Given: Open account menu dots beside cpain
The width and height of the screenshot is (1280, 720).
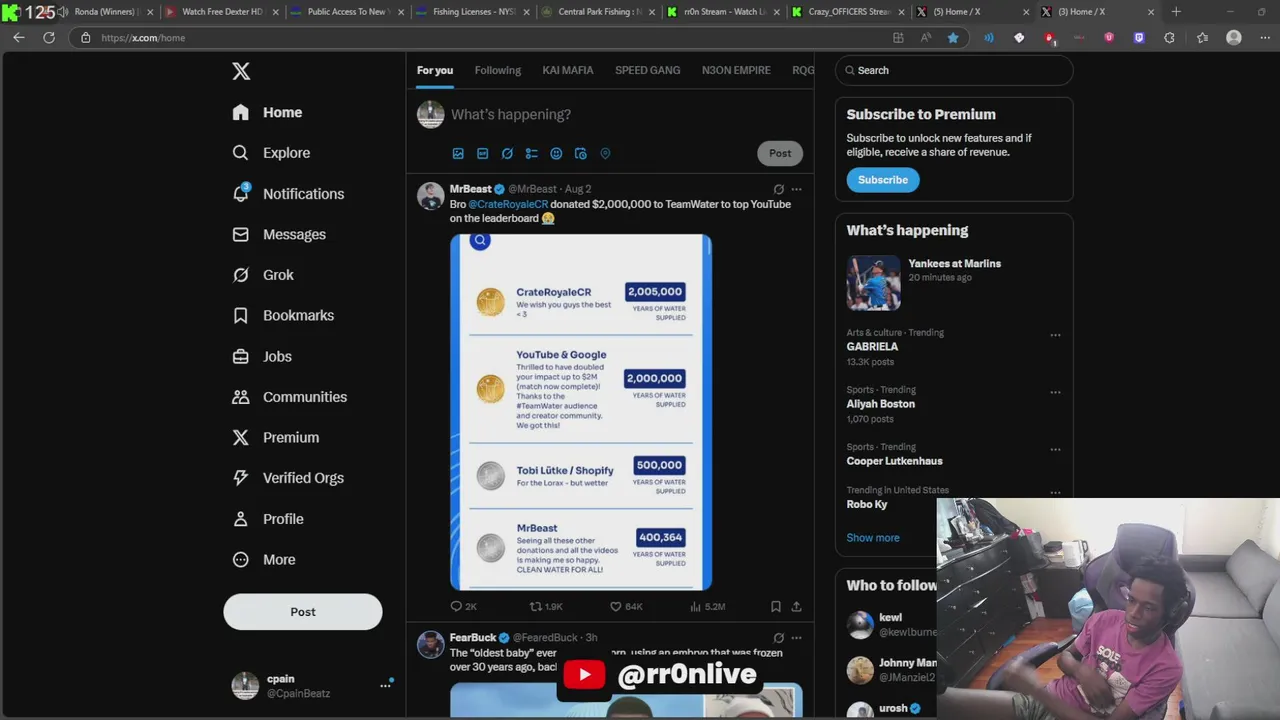Looking at the screenshot, I should click(x=385, y=685).
